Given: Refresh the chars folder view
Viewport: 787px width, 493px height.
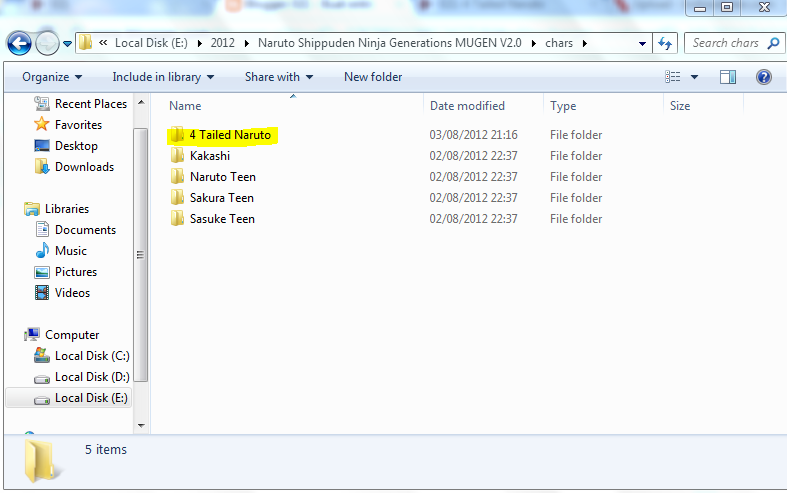Looking at the screenshot, I should [x=665, y=44].
